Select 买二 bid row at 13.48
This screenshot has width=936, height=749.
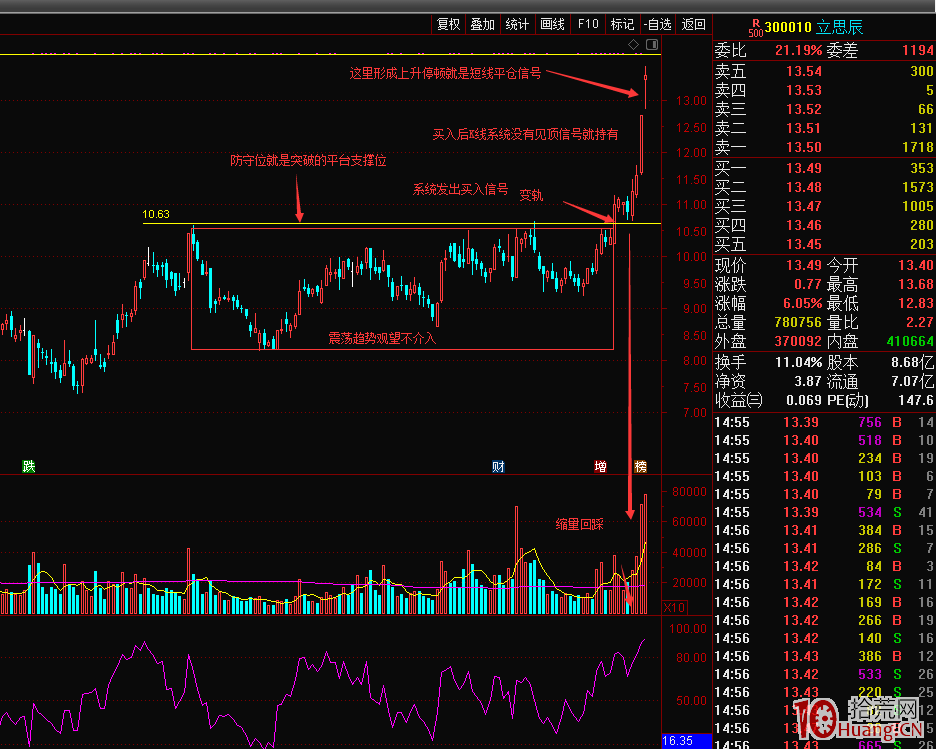(824, 187)
